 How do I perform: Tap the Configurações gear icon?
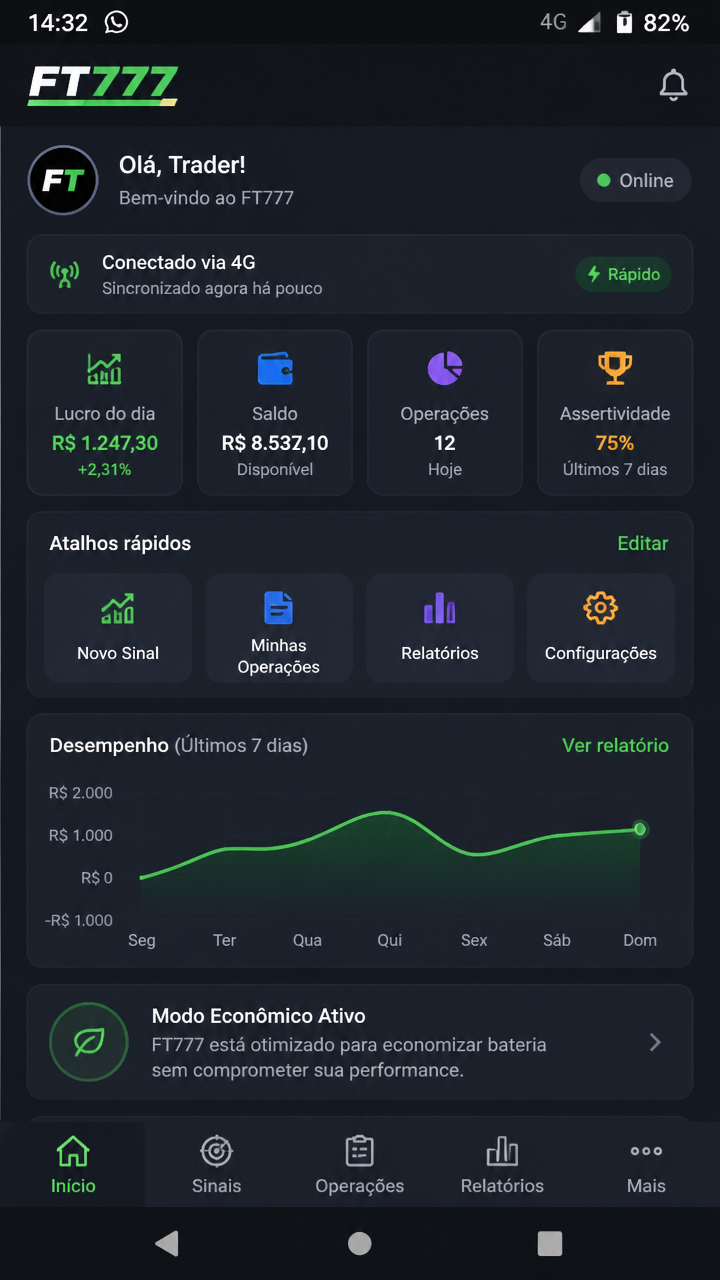pyautogui.click(x=600, y=608)
